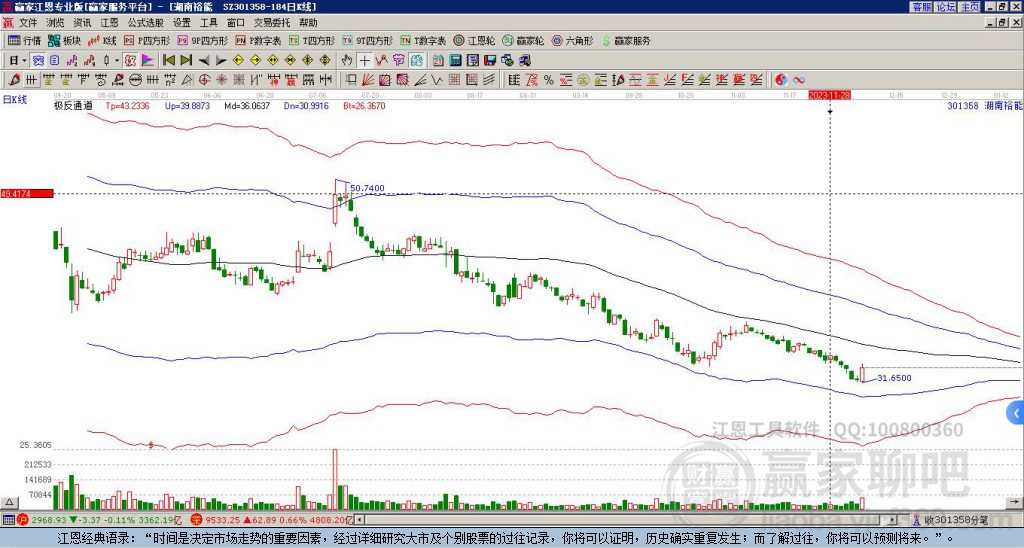Open the T四方形 tool

pyautogui.click(x=312, y=40)
